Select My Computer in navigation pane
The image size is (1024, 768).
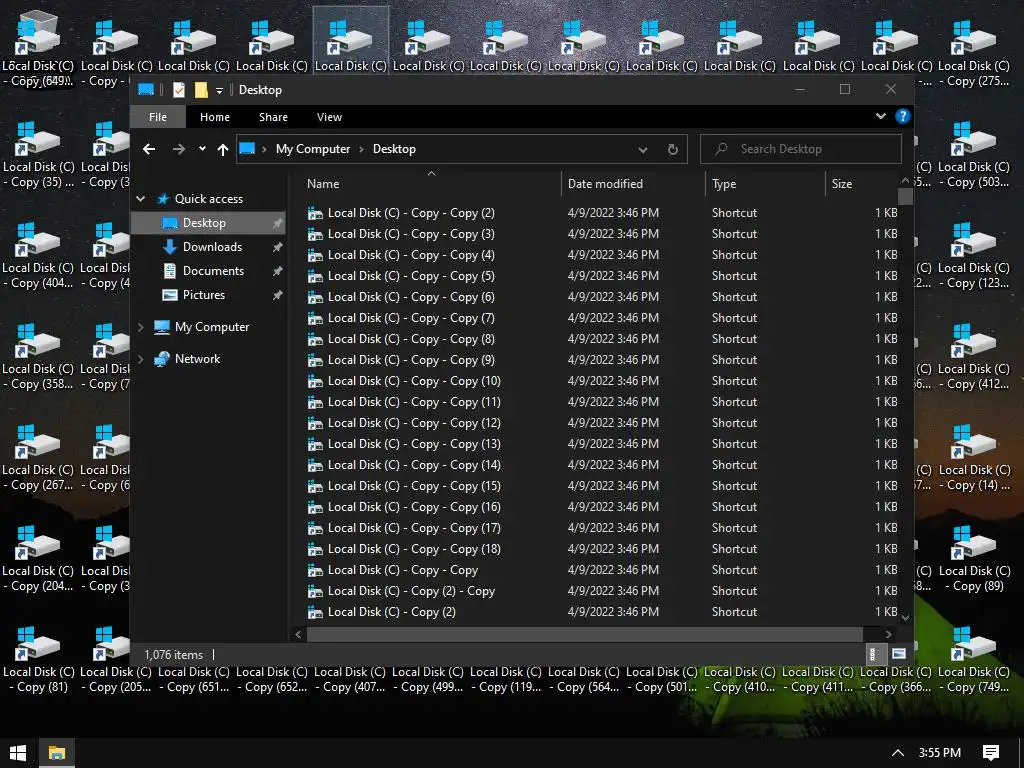pos(212,327)
